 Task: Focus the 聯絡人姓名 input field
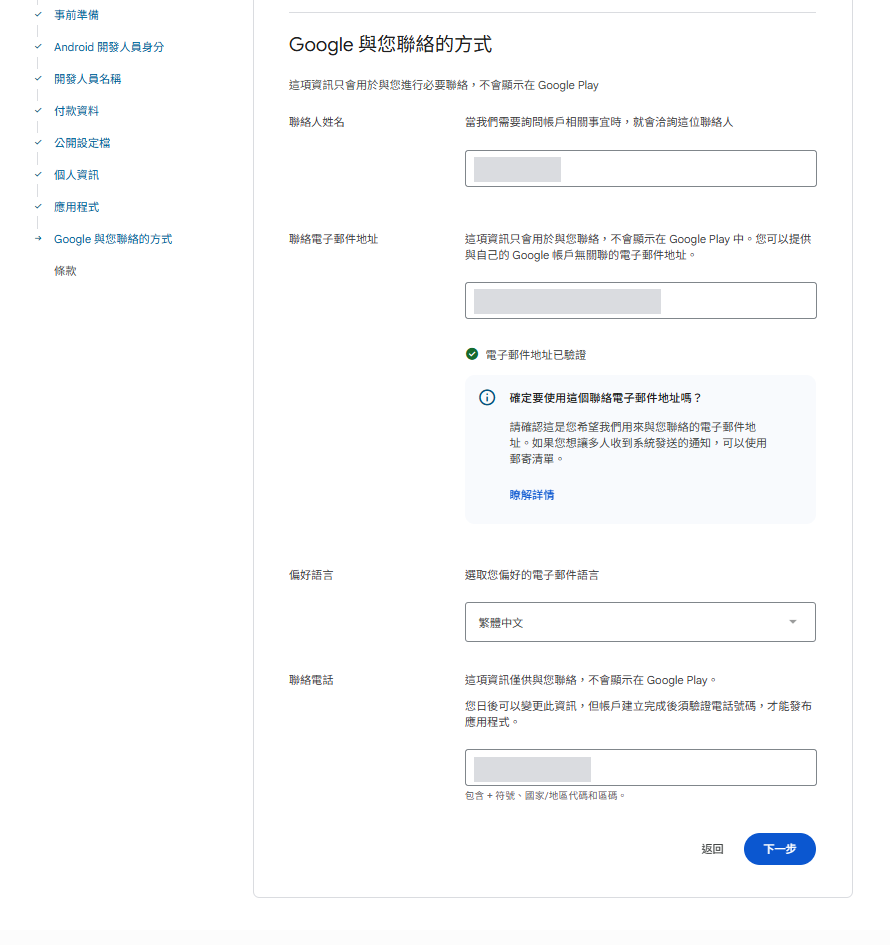tap(641, 169)
